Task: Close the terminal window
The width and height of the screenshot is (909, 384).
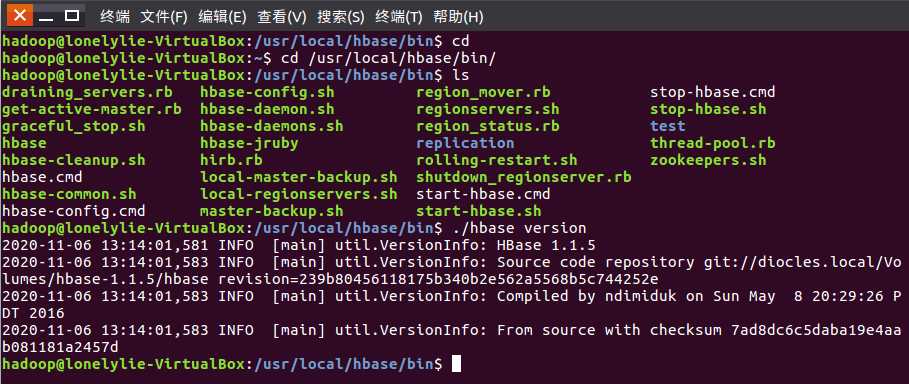Action: pos(20,16)
